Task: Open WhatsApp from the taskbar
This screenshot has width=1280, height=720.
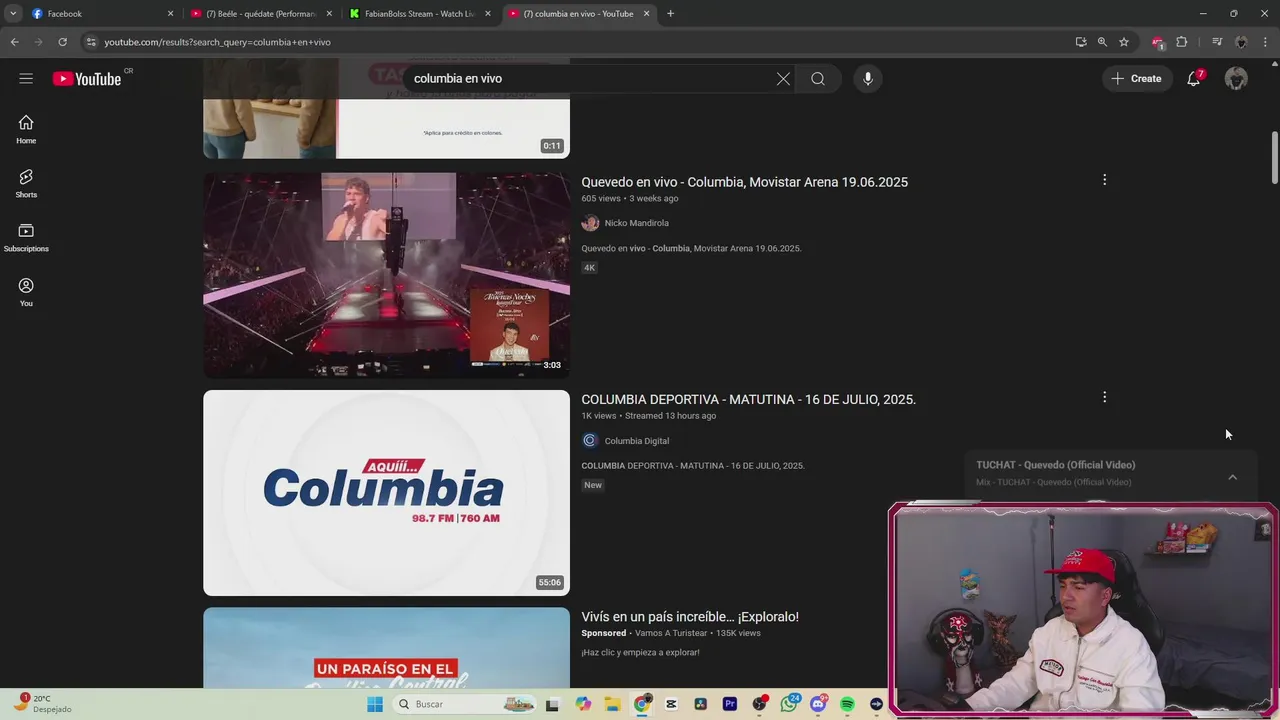Action: click(789, 704)
